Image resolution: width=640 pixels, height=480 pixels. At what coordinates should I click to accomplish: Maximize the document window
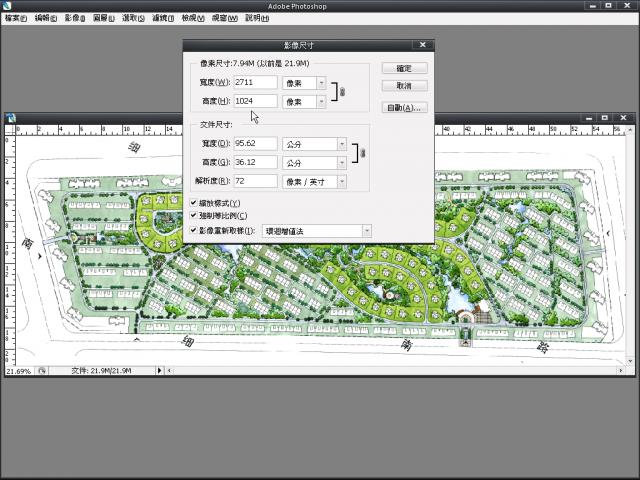(604, 118)
